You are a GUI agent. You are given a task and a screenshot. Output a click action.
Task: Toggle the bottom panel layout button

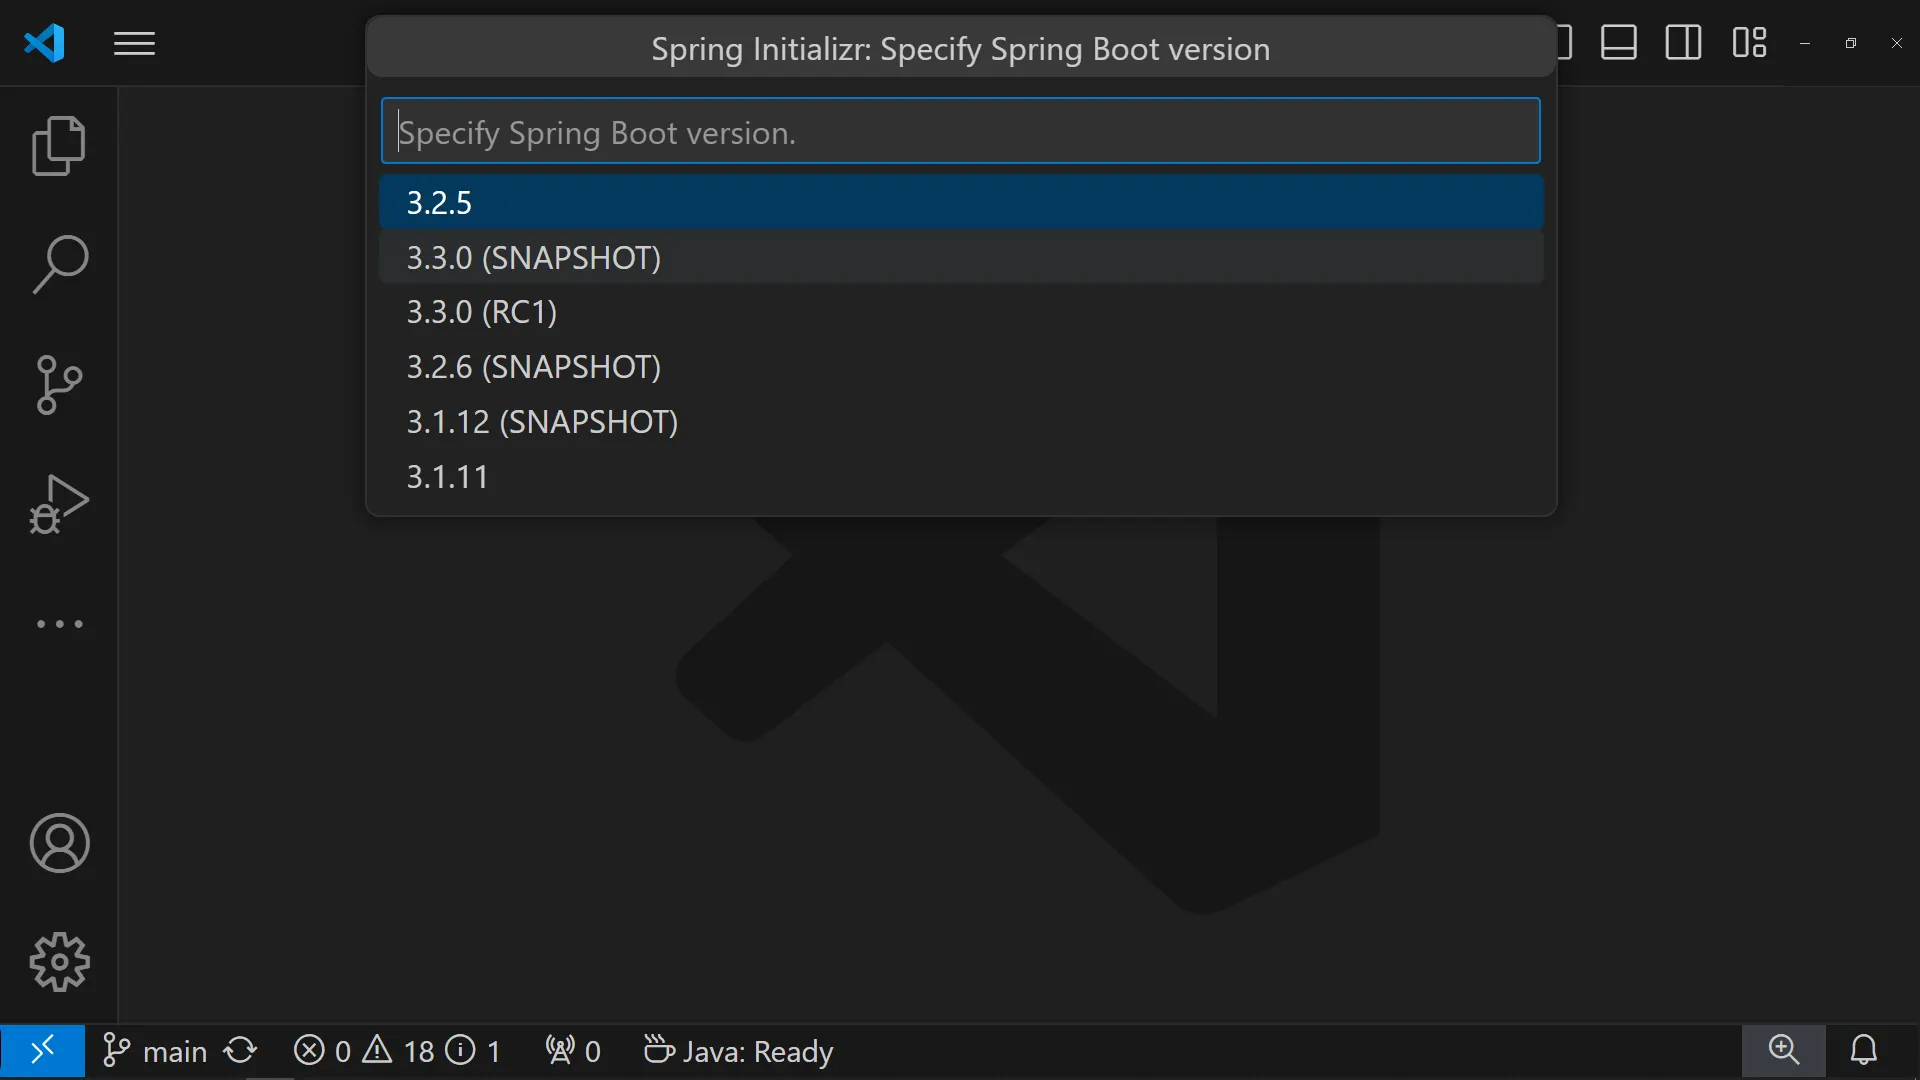pyautogui.click(x=1618, y=43)
